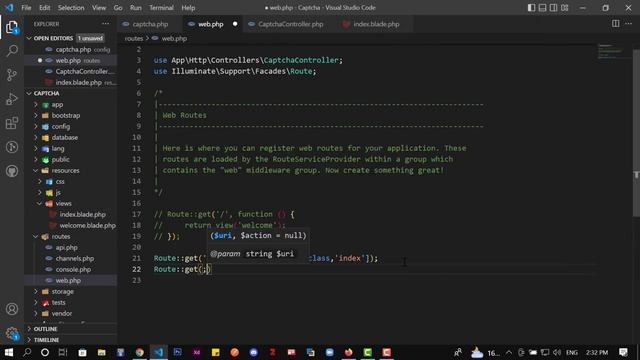This screenshot has width=640, height=360.
Task: Open the File menu
Action: [x=26, y=8]
